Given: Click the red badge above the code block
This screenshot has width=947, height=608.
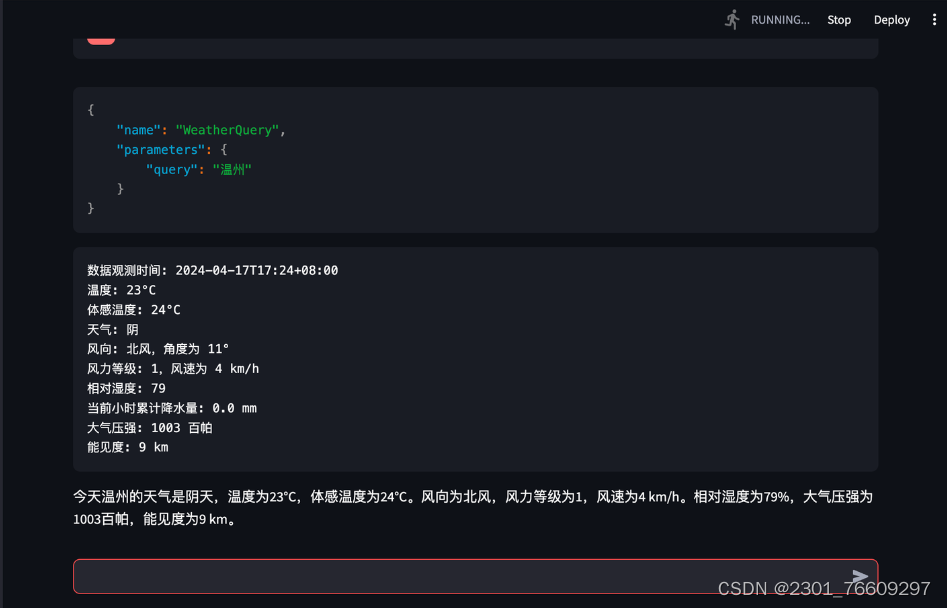Looking at the screenshot, I should coord(101,34).
